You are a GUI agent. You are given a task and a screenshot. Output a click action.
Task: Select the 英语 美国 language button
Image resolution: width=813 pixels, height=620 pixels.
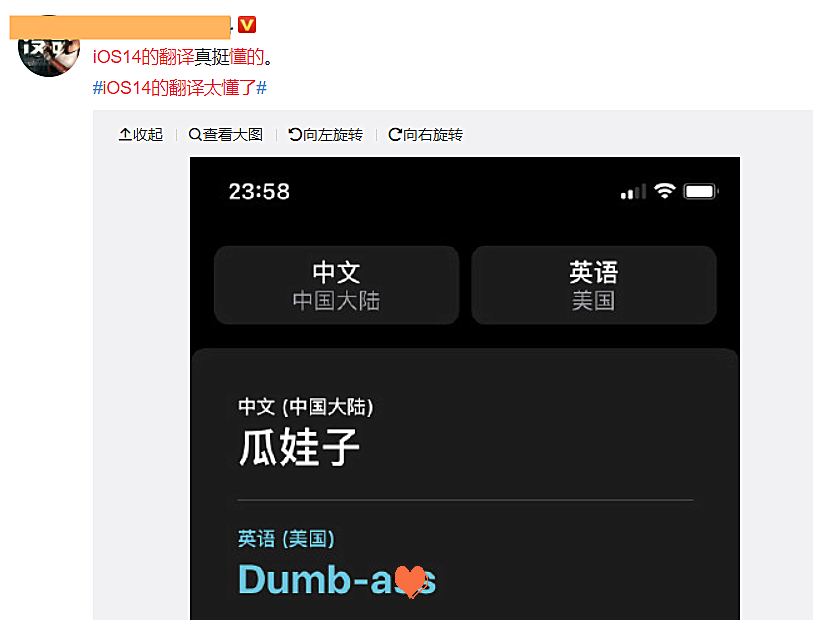pos(594,285)
